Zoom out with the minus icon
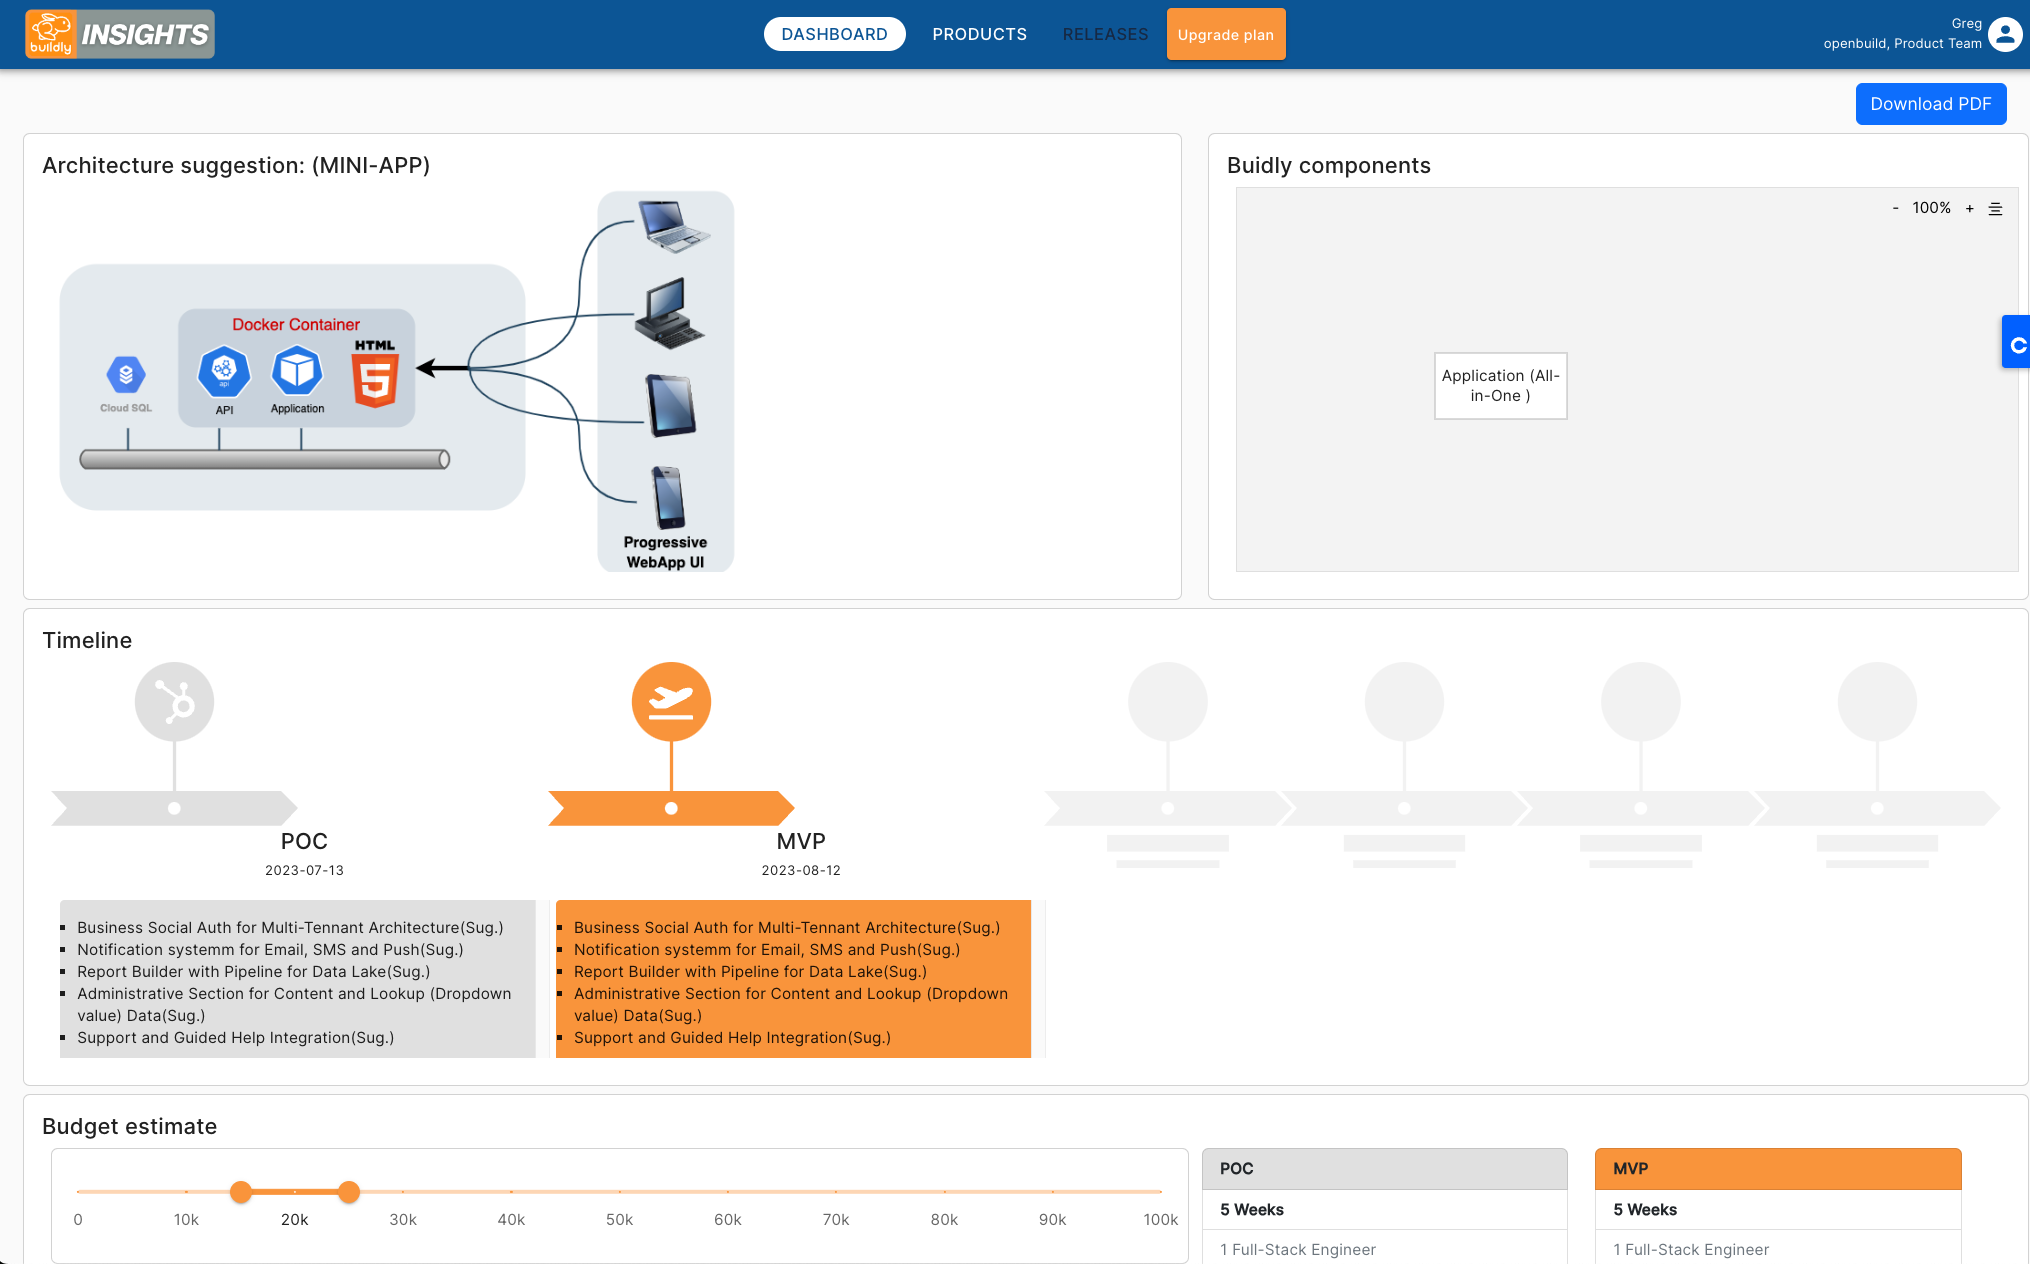Screen dimensions: 2030x1264 pyautogui.click(x=1895, y=208)
